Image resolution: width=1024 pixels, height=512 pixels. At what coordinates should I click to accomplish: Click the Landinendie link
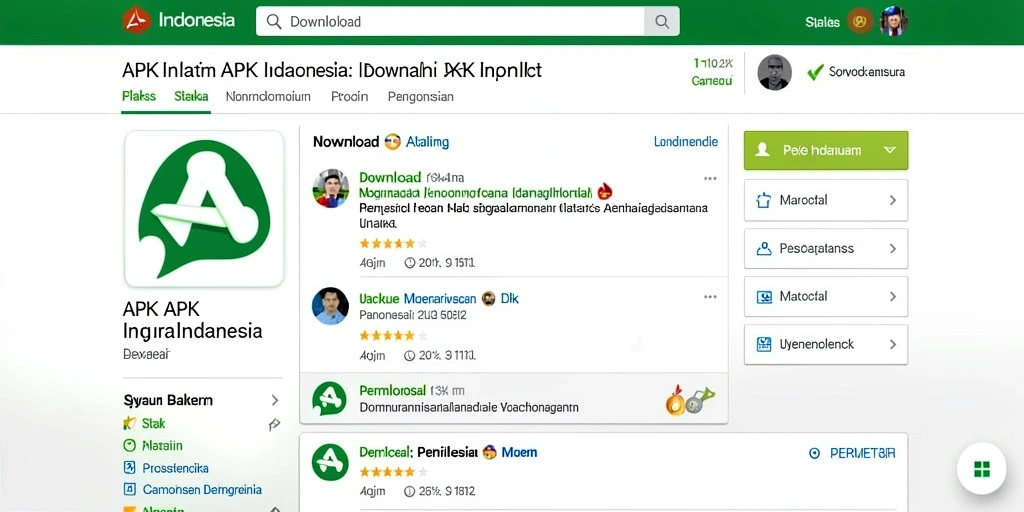click(686, 142)
